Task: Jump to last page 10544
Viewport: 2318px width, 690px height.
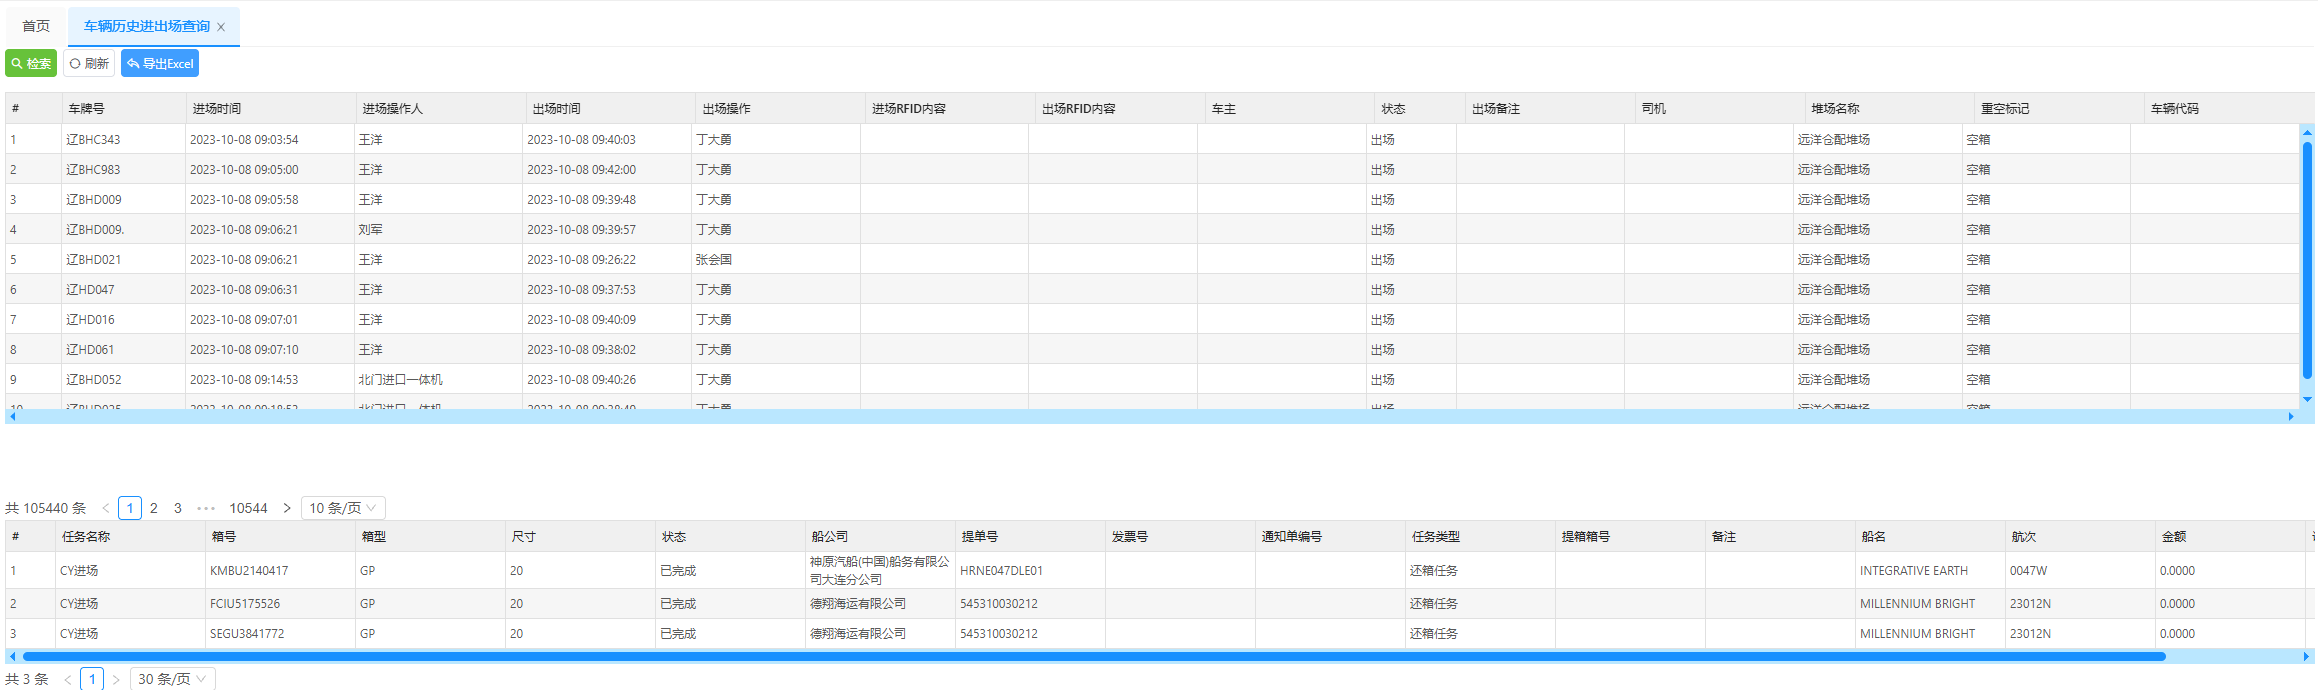Action: pos(248,508)
